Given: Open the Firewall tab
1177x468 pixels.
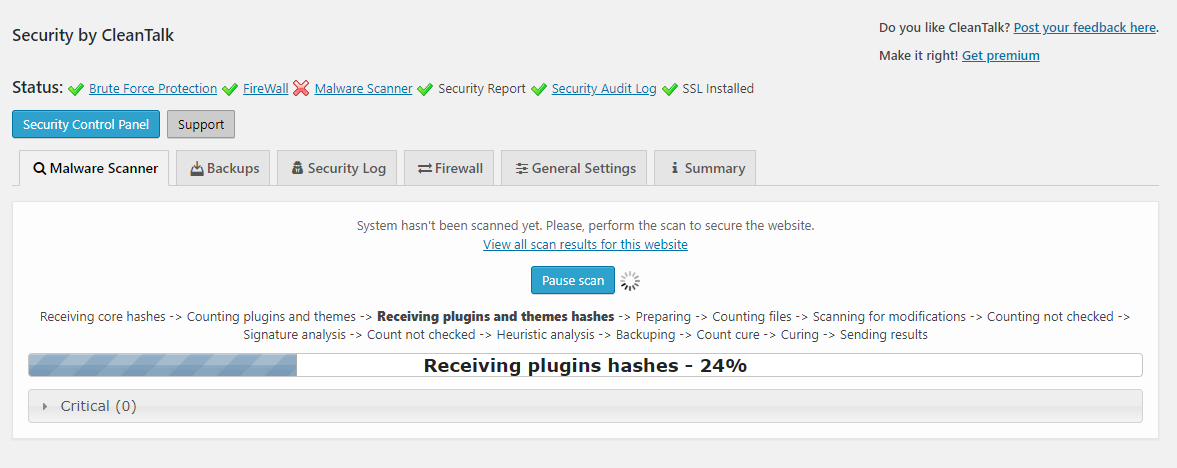Looking at the screenshot, I should pos(449,168).
